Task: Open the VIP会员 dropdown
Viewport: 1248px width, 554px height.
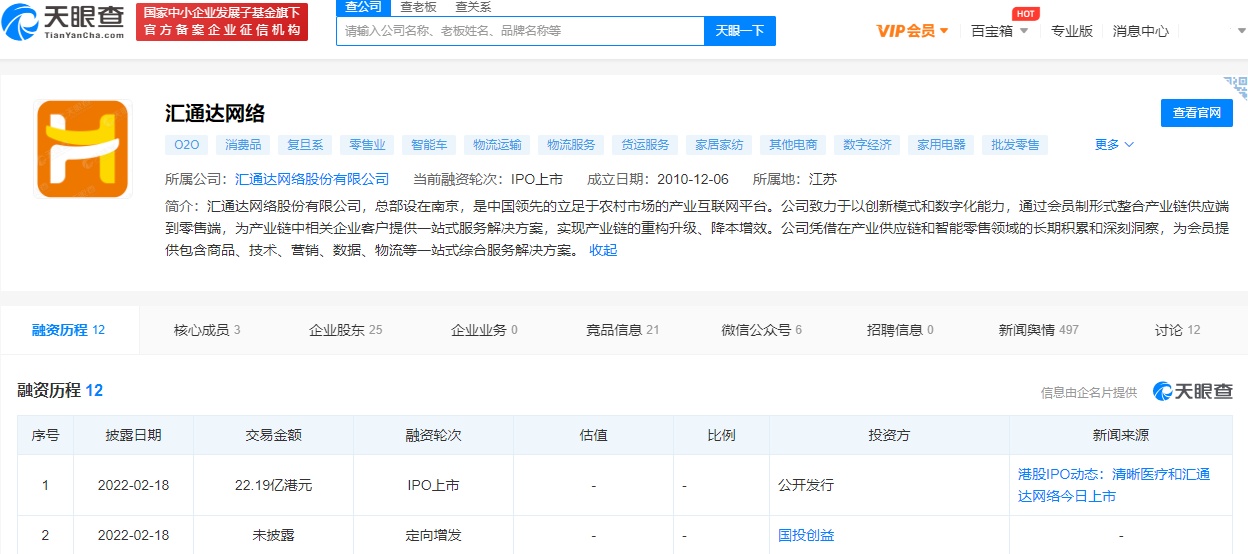Action: (x=912, y=31)
